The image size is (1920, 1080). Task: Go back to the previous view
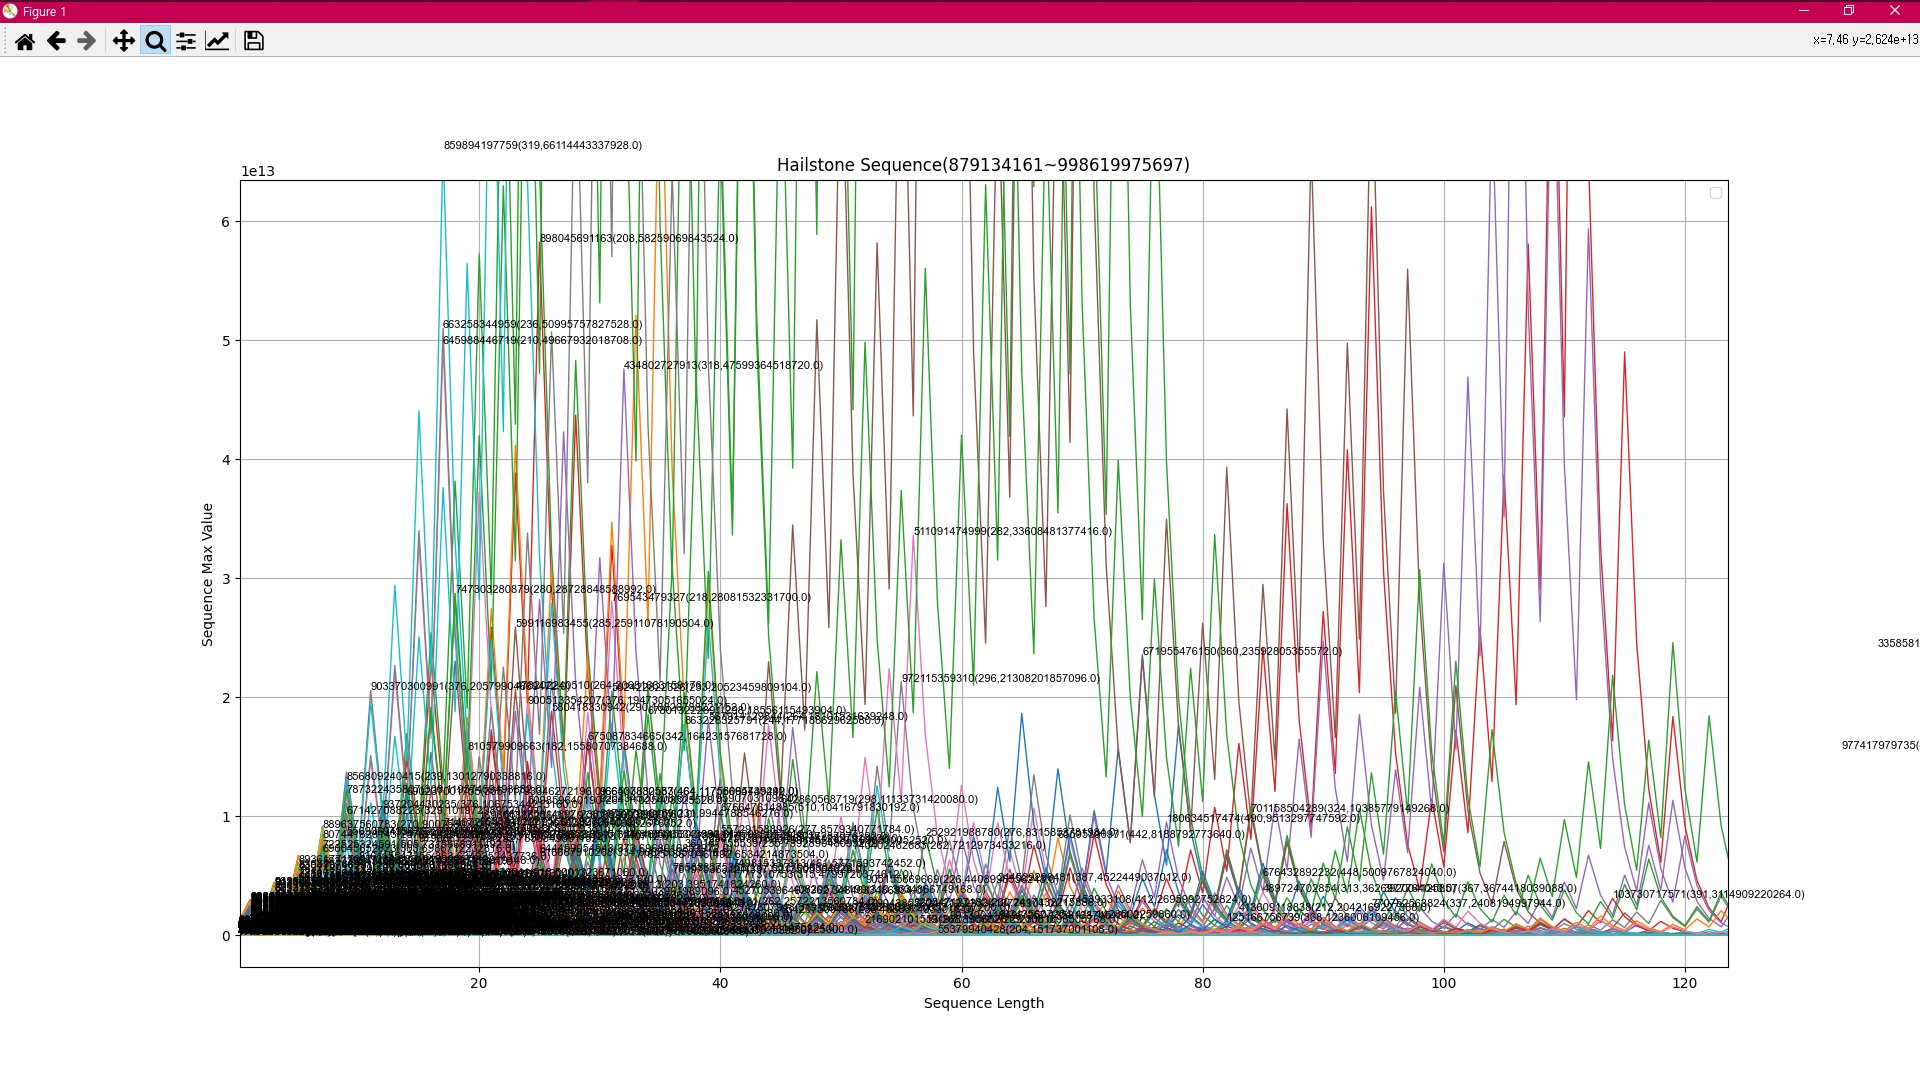click(x=56, y=41)
